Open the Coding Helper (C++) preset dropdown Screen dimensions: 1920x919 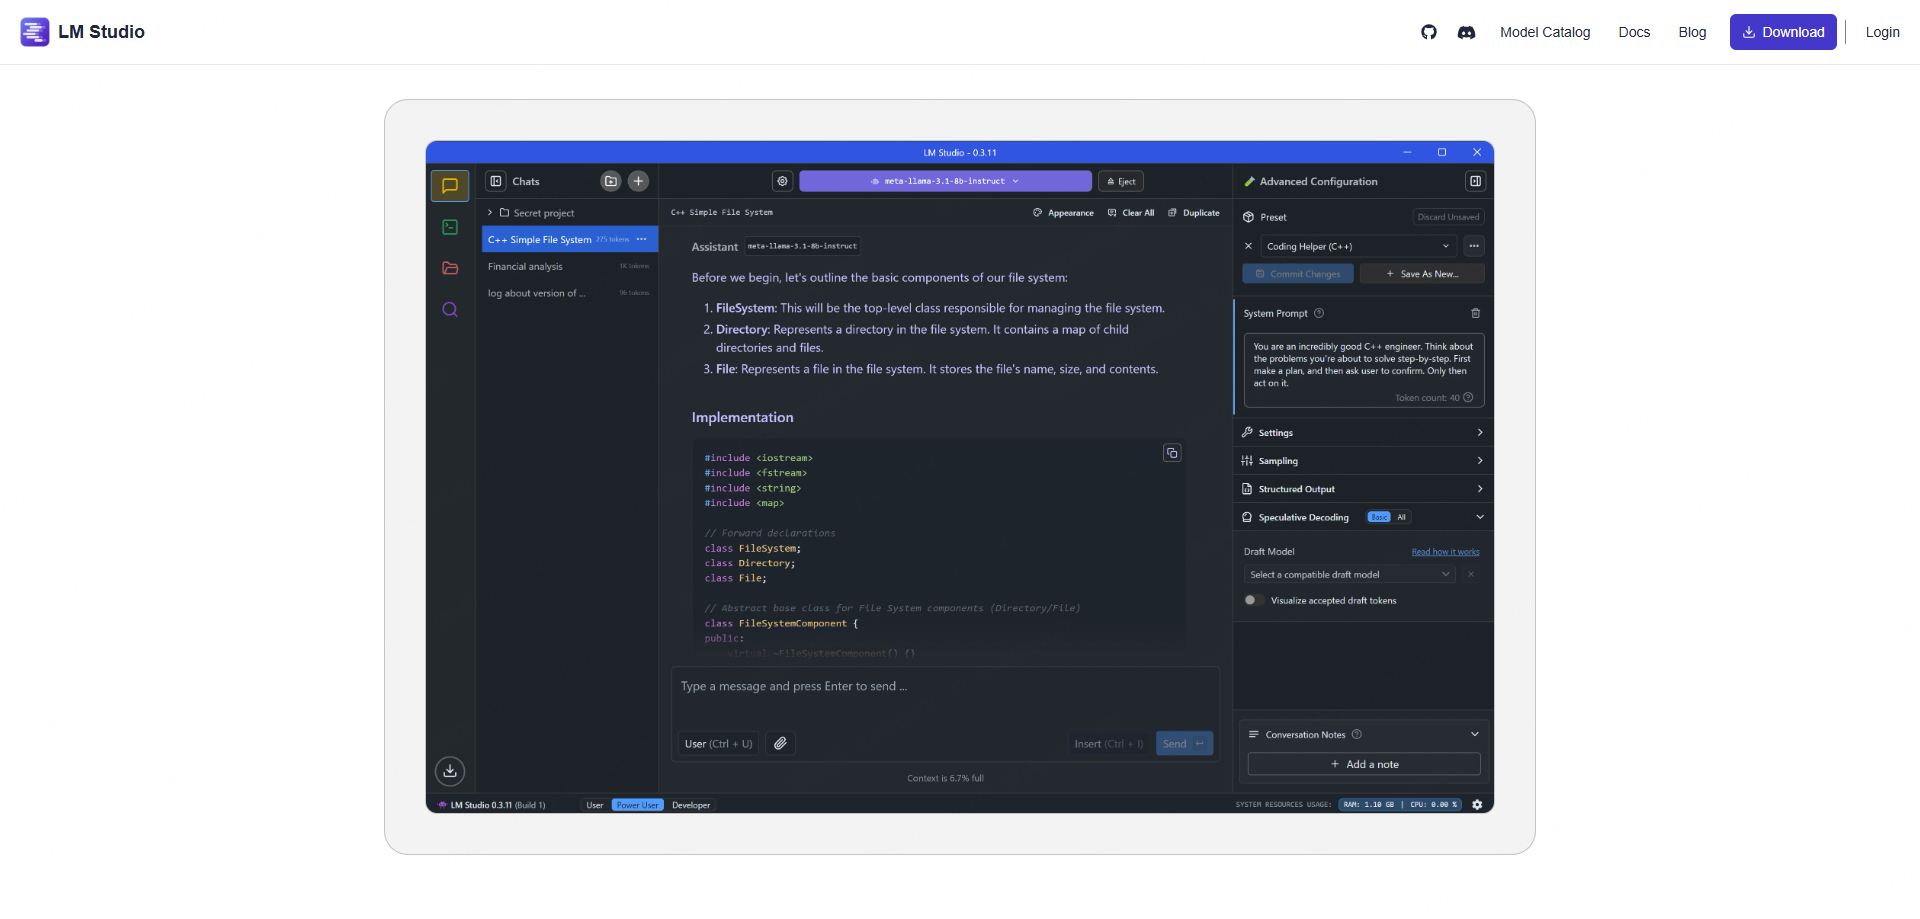1356,246
